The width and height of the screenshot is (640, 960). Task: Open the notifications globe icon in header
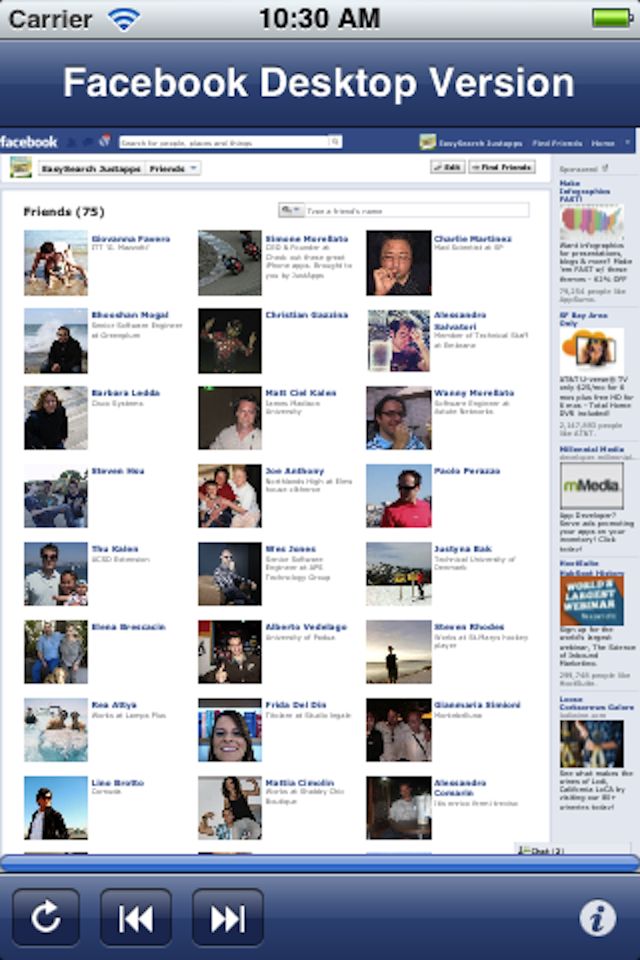105,141
